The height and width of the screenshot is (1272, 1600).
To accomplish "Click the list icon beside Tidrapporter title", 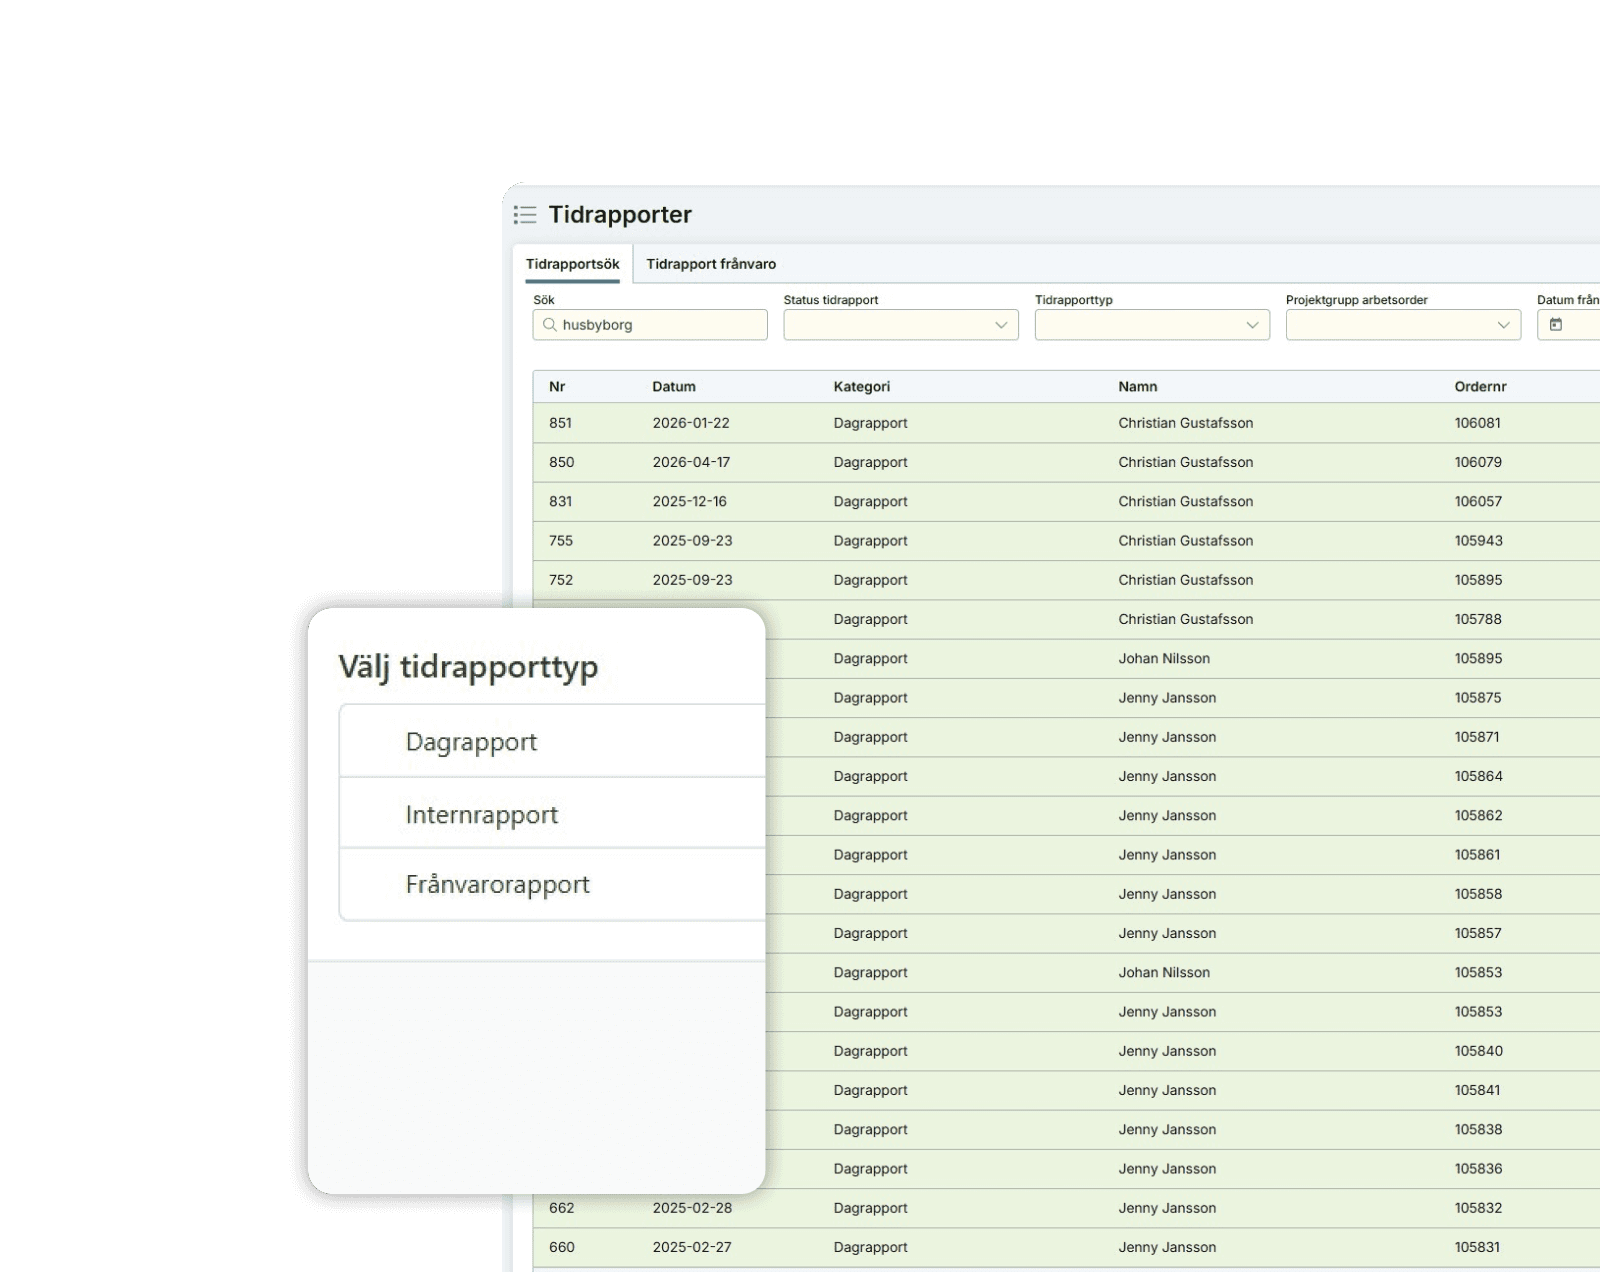I will [x=525, y=215].
